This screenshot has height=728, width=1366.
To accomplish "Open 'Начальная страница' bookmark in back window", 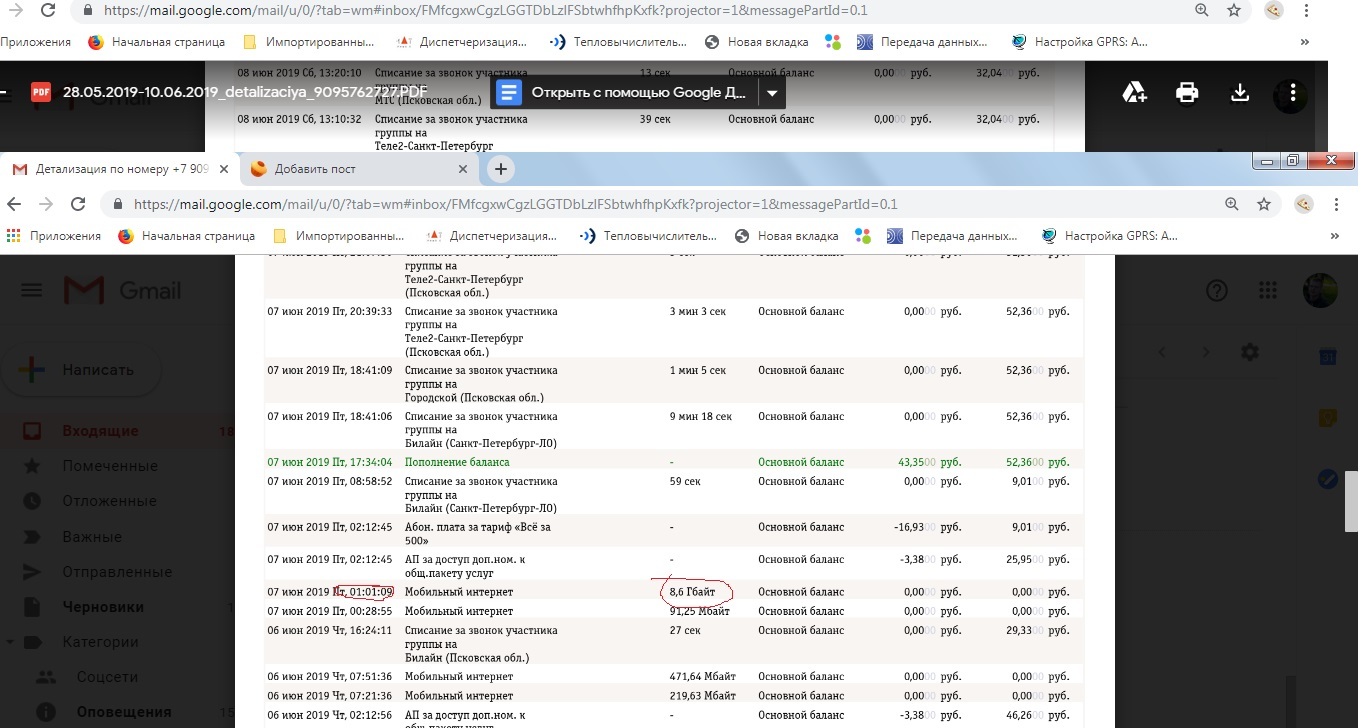I will click(x=158, y=42).
